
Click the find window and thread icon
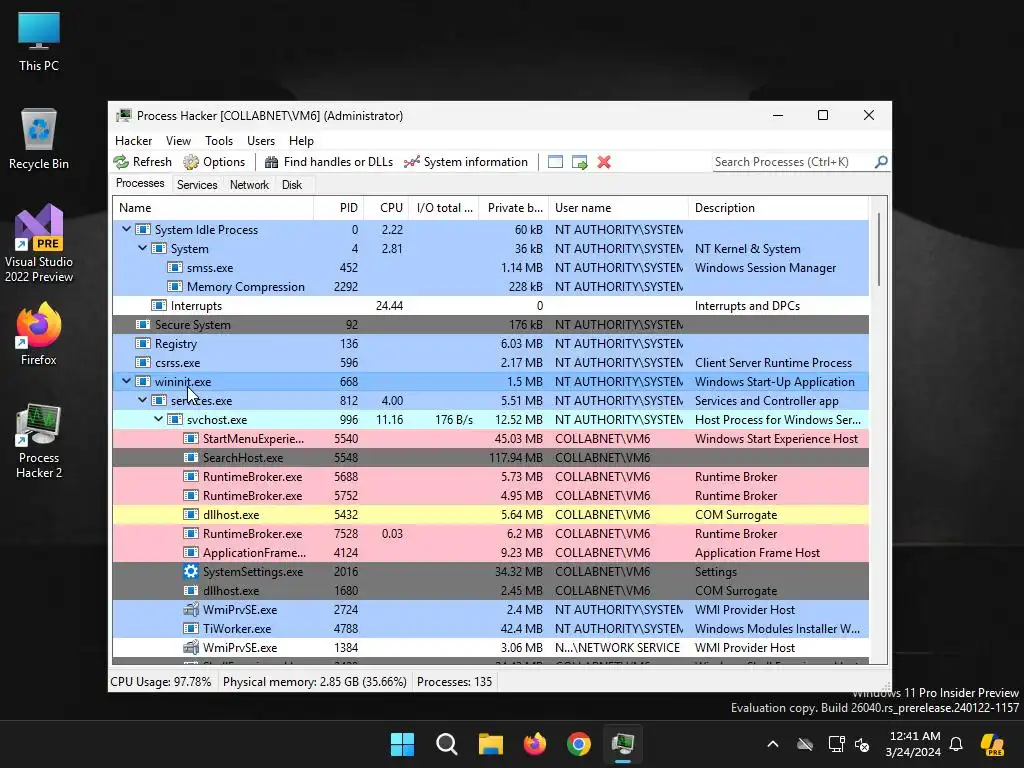[579, 162]
